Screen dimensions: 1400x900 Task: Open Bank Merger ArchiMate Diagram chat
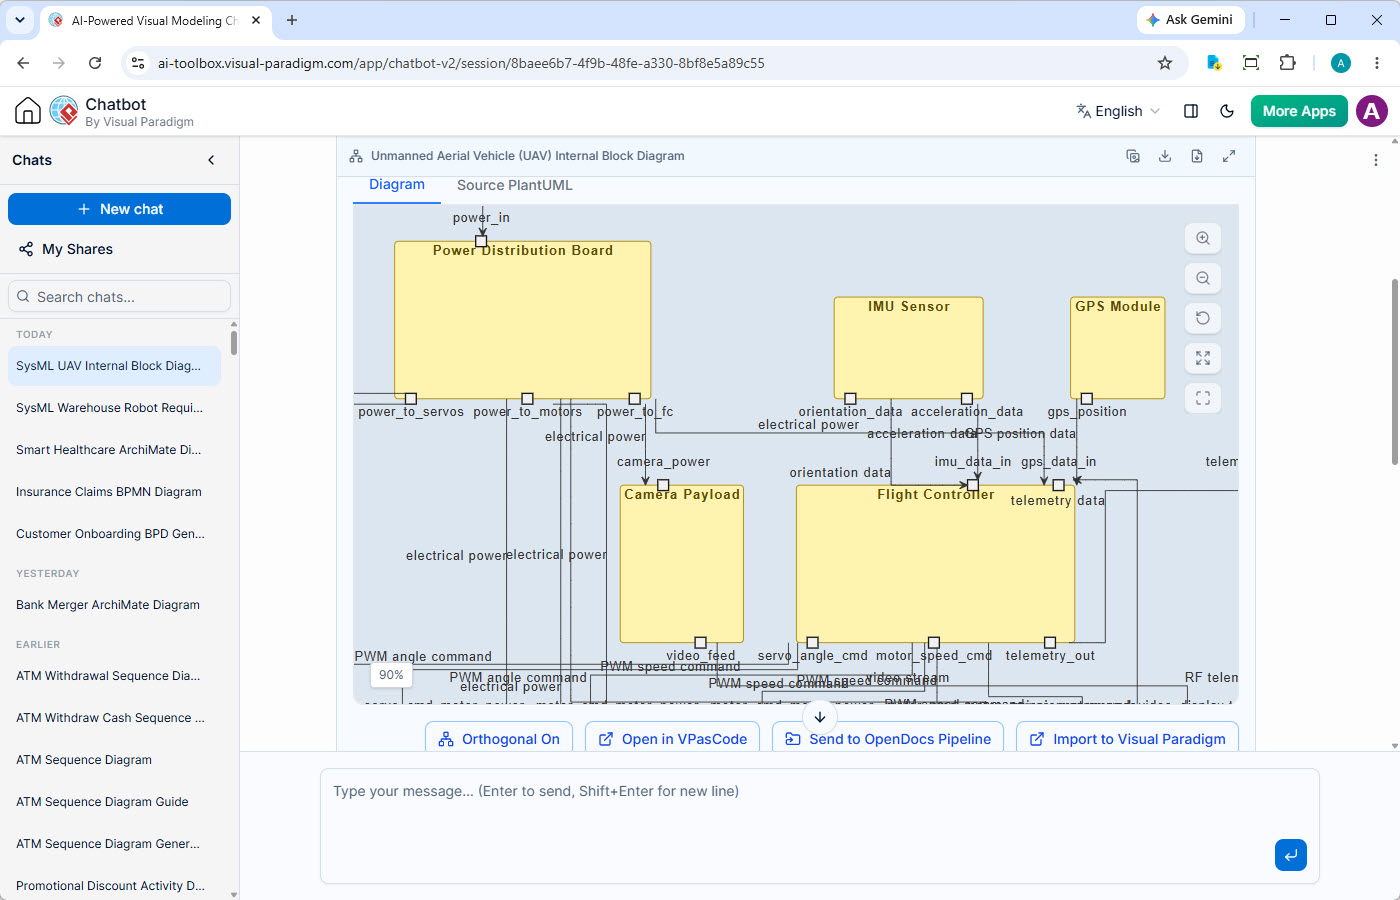[114, 605]
